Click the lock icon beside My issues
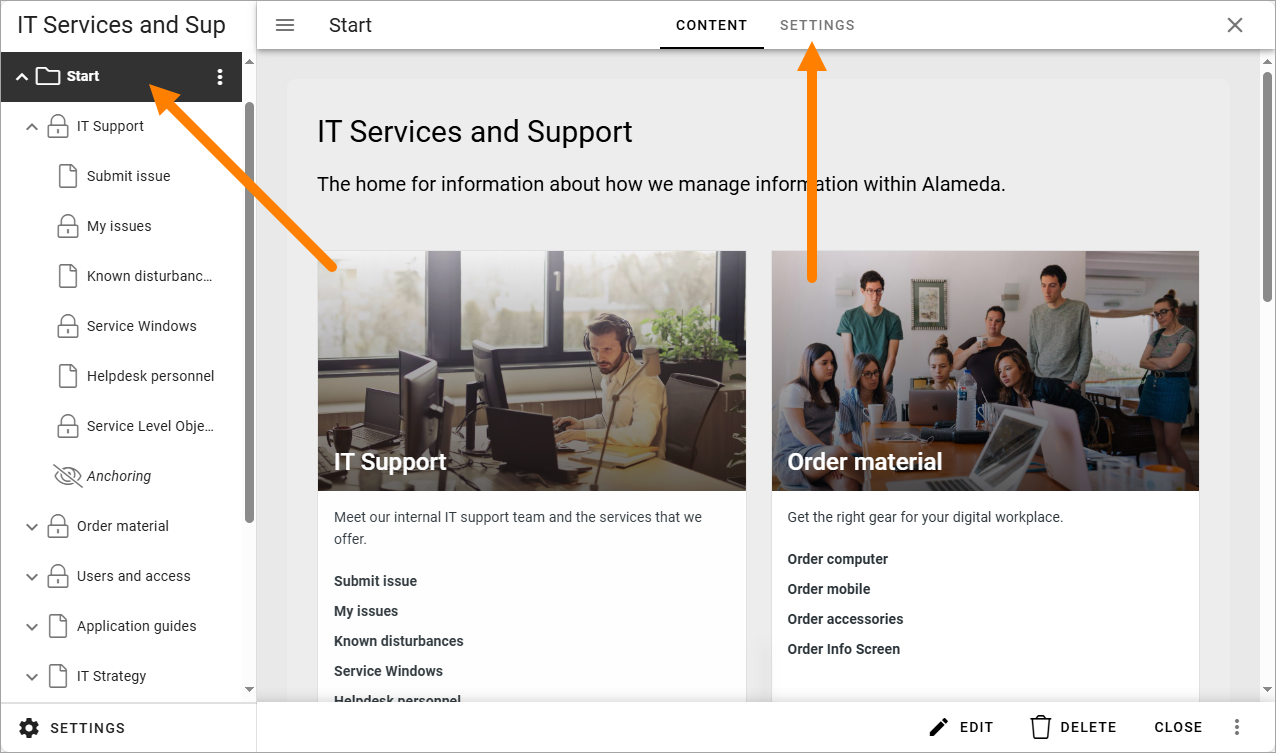 pyautogui.click(x=68, y=226)
